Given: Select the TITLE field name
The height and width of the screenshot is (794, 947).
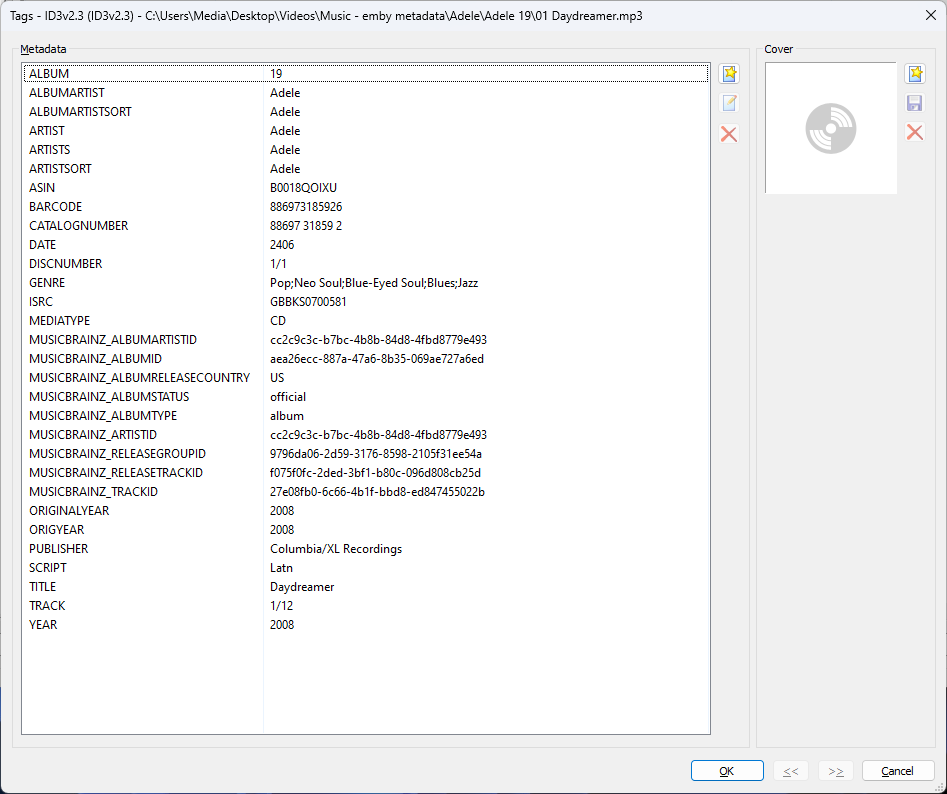Looking at the screenshot, I should [x=42, y=587].
